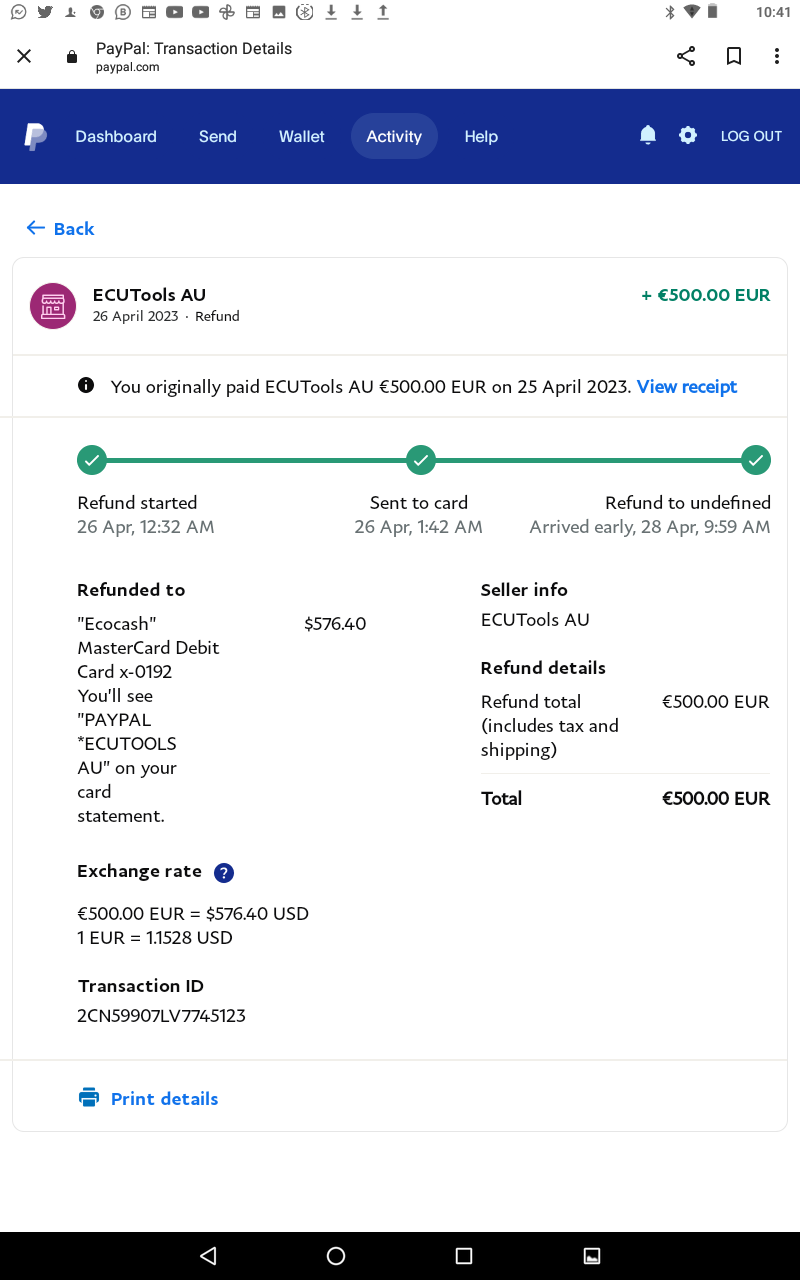Click the notification bell icon
800x1280 pixels.
pos(647,134)
